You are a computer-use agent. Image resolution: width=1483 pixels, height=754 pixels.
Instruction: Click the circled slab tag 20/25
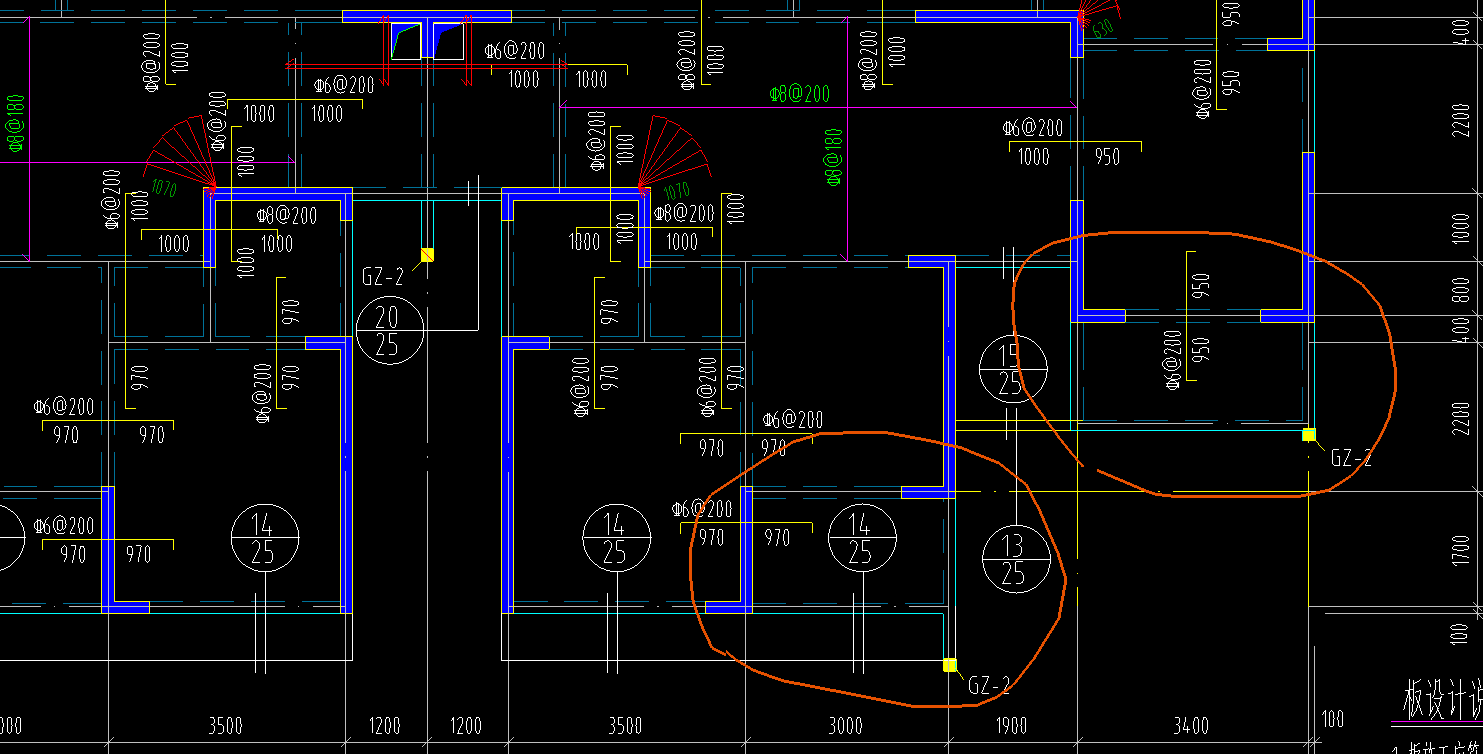click(390, 330)
